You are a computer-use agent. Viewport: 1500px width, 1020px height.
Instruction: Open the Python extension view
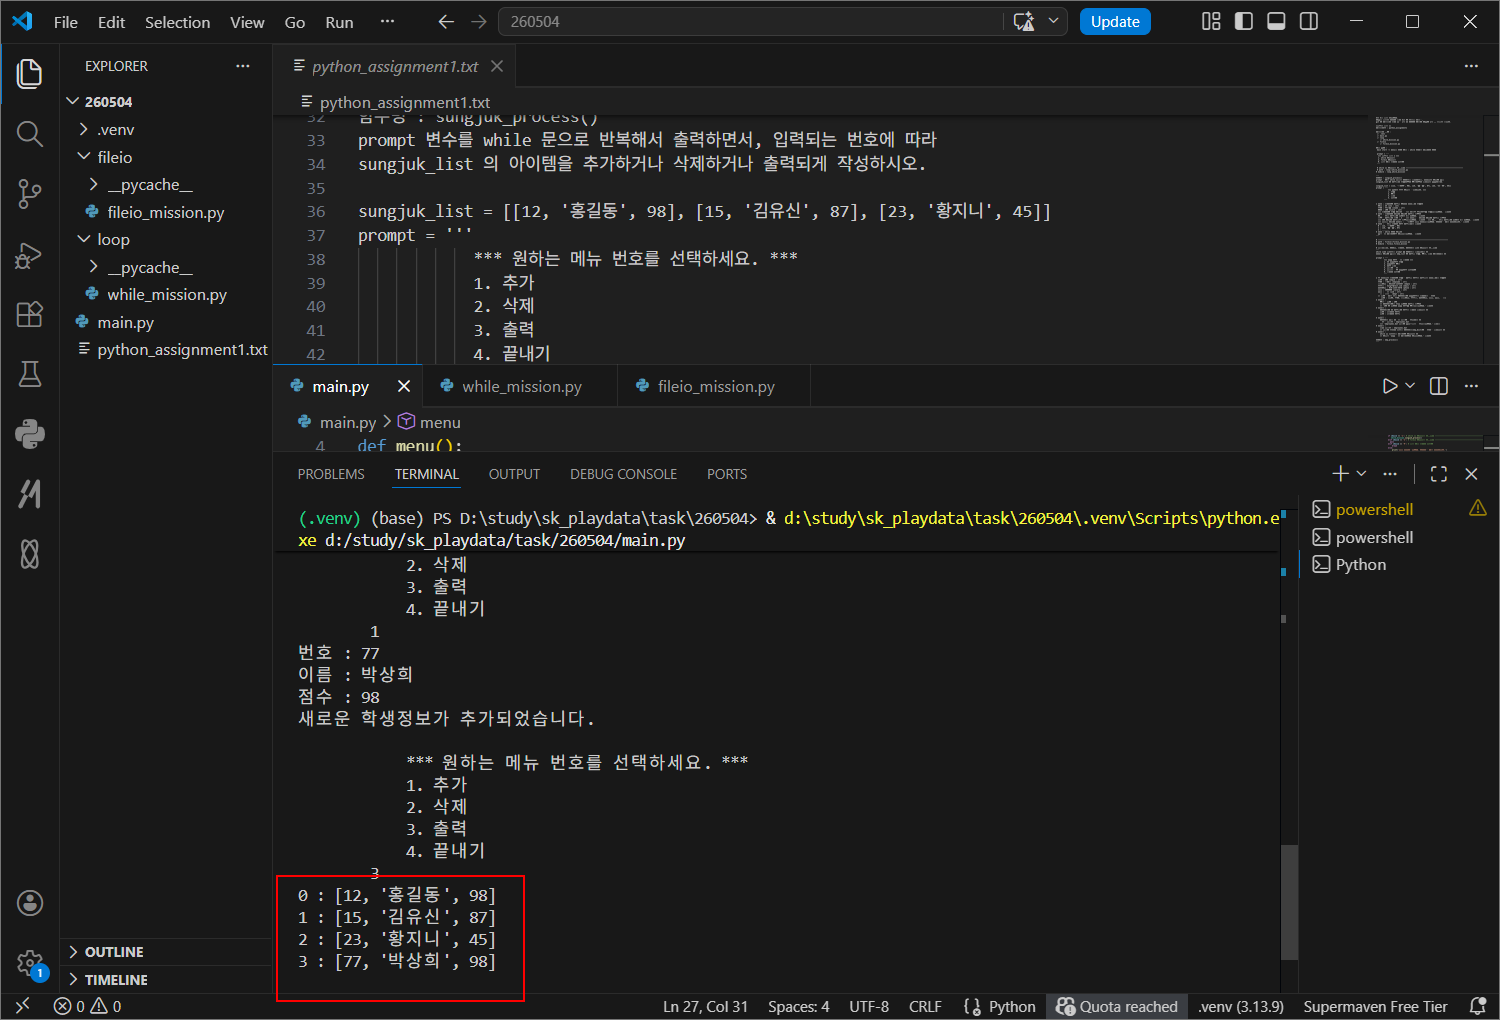[30, 434]
